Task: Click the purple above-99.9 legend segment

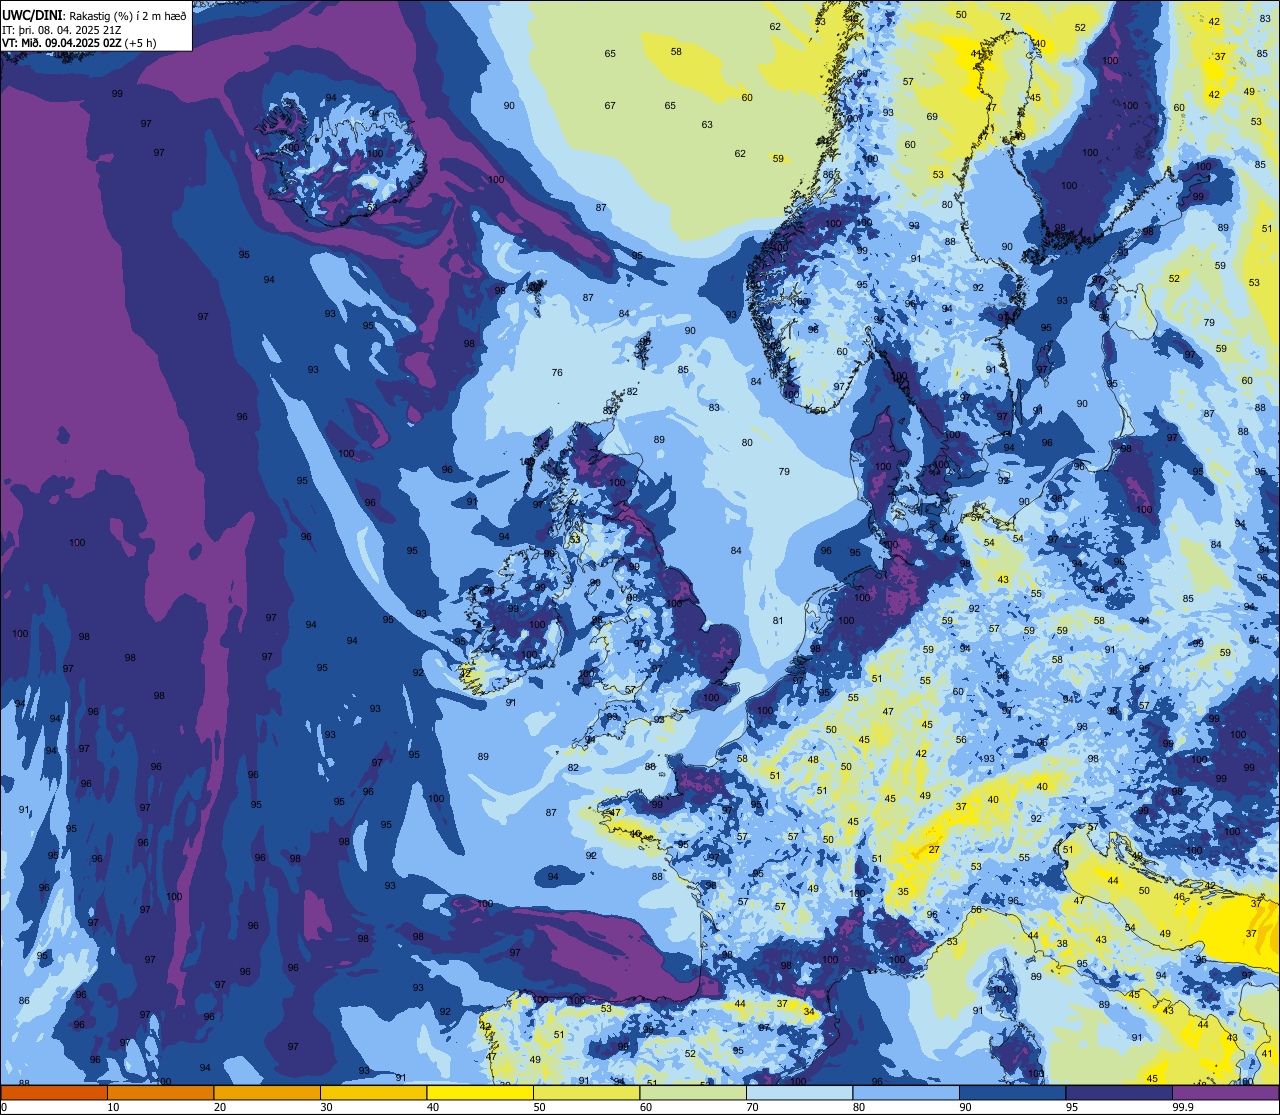Action: pyautogui.click(x=1225, y=1092)
